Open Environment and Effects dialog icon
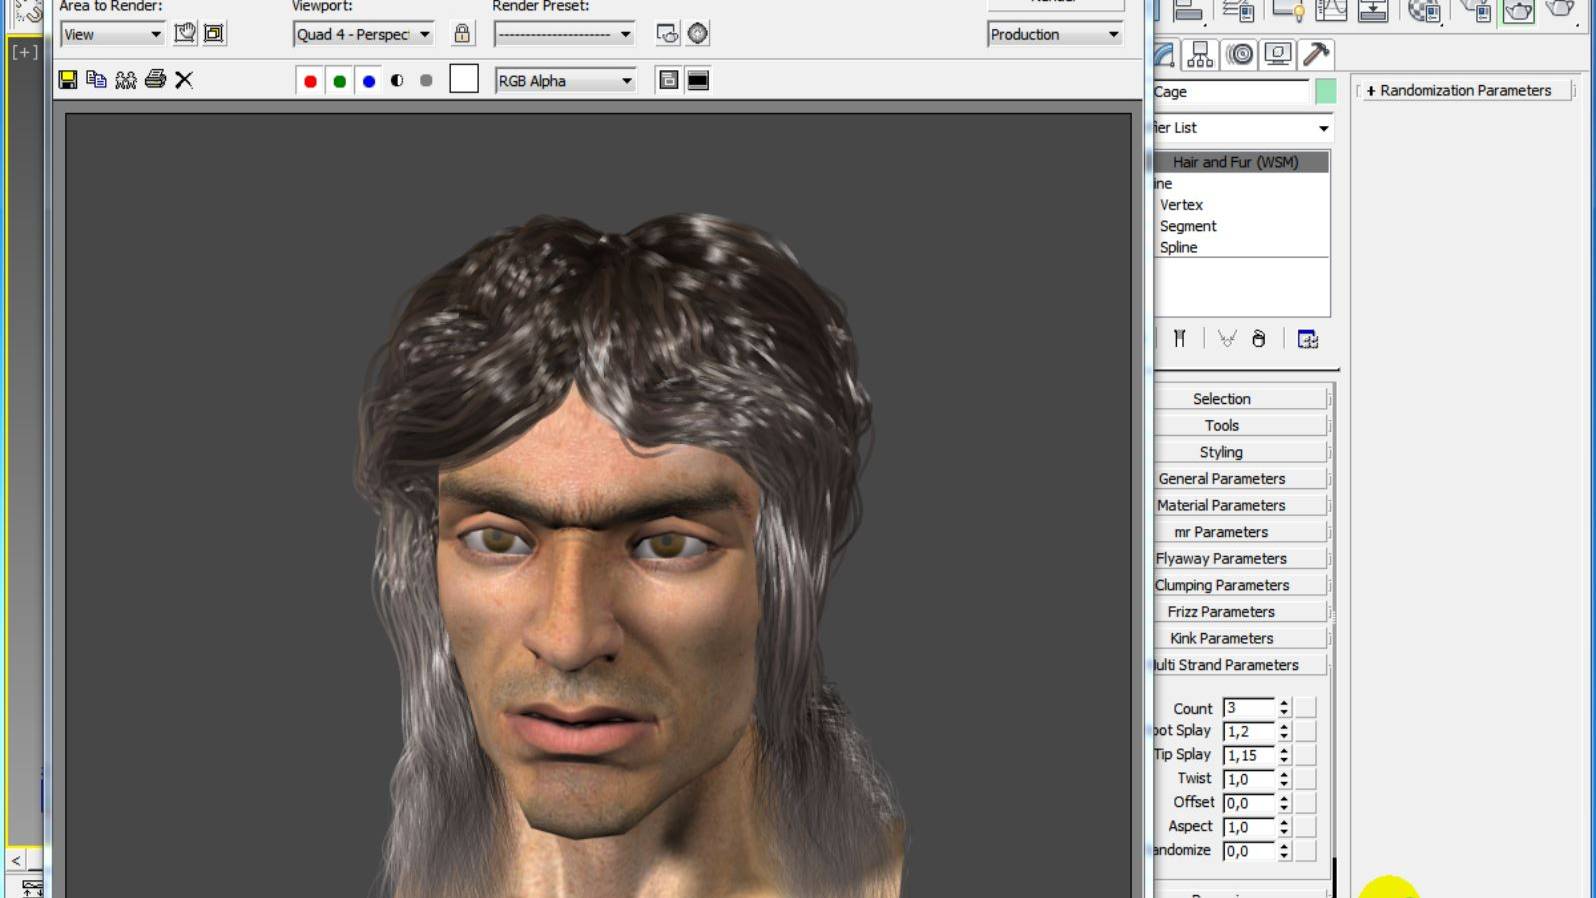1596x898 pixels. [698, 33]
